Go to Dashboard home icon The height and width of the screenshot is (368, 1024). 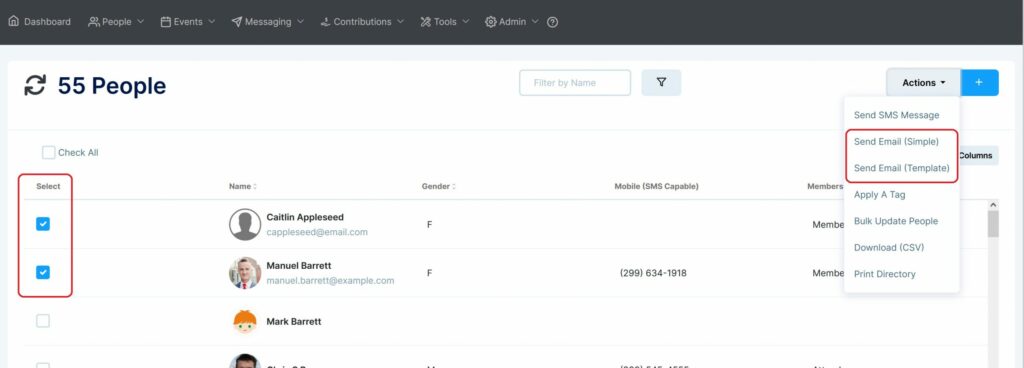click(x=14, y=21)
